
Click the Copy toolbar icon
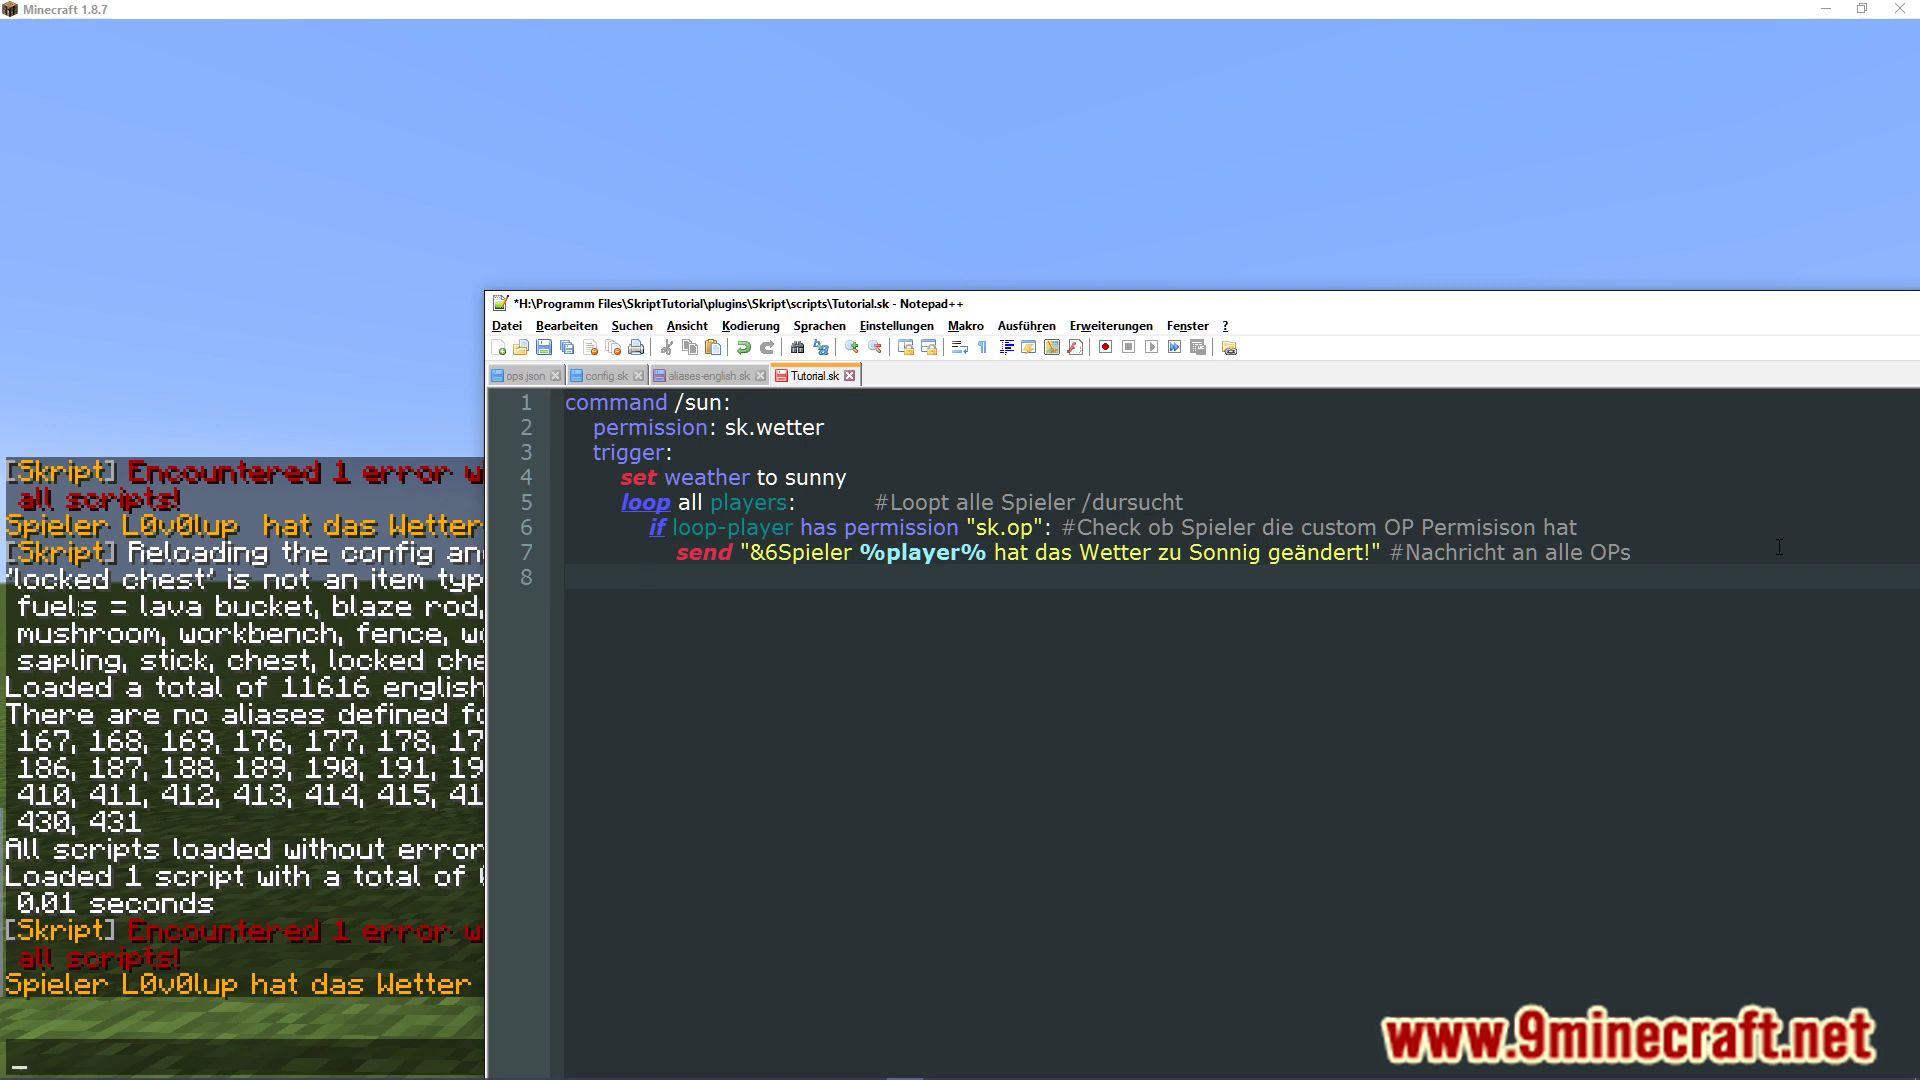coord(690,348)
